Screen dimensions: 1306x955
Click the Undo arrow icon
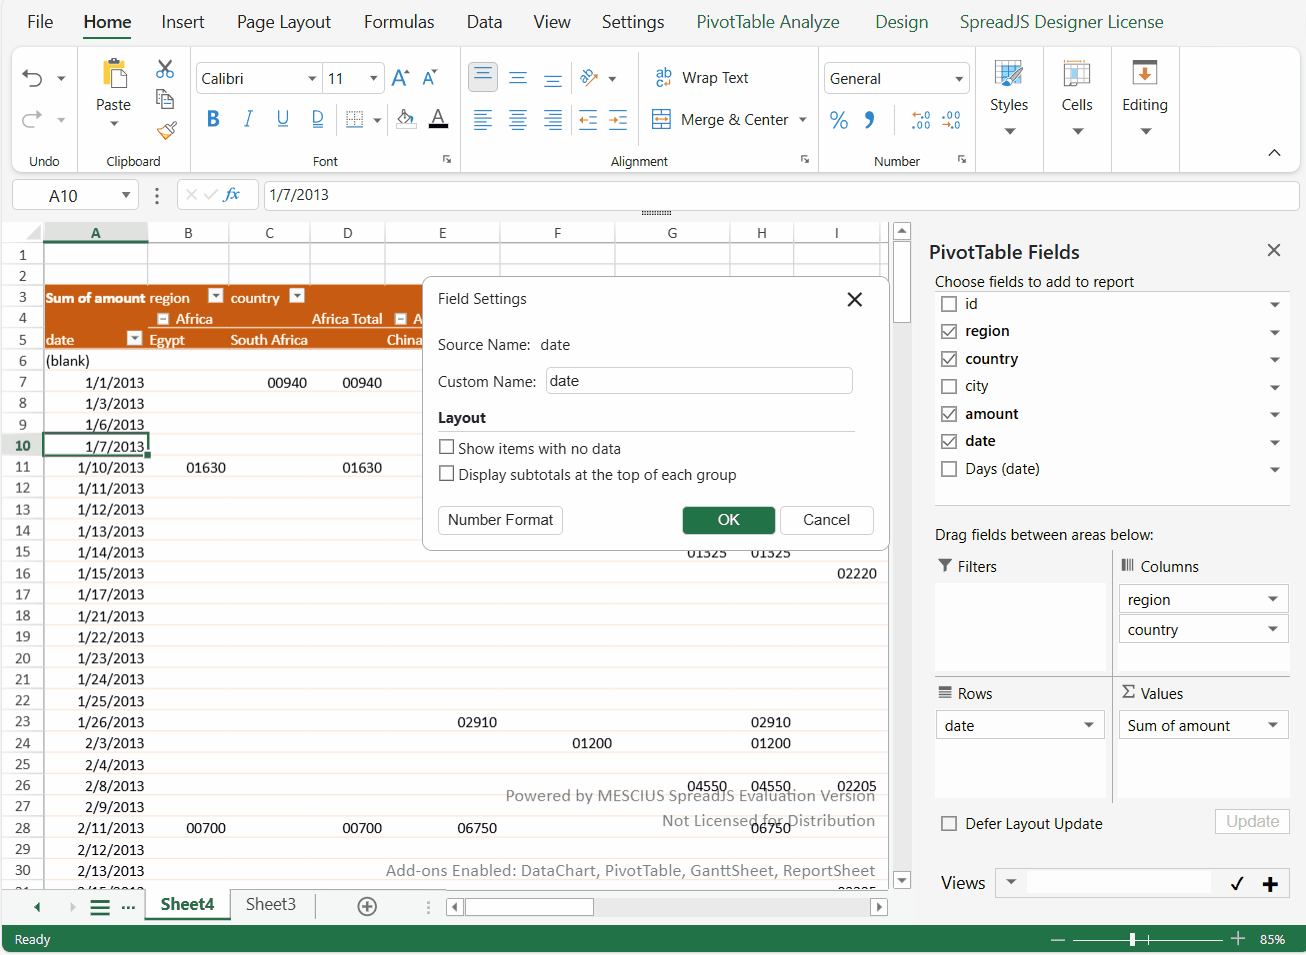pyautogui.click(x=33, y=79)
